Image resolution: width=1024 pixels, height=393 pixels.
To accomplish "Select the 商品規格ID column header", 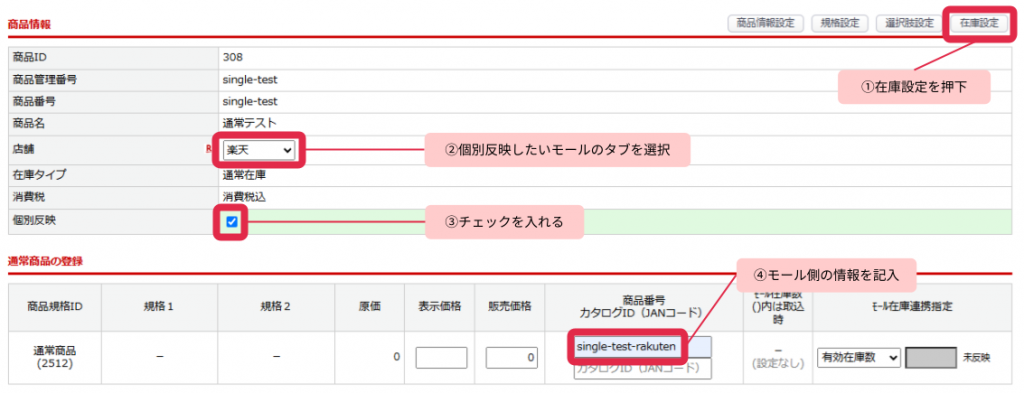I will point(55,306).
